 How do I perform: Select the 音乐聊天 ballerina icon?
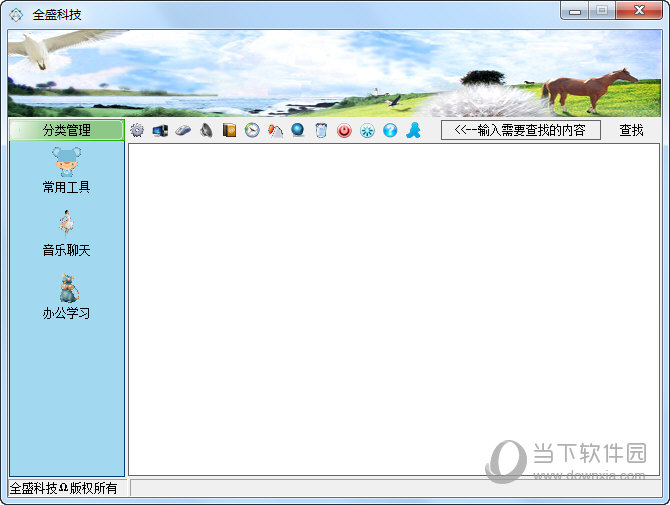click(x=66, y=224)
